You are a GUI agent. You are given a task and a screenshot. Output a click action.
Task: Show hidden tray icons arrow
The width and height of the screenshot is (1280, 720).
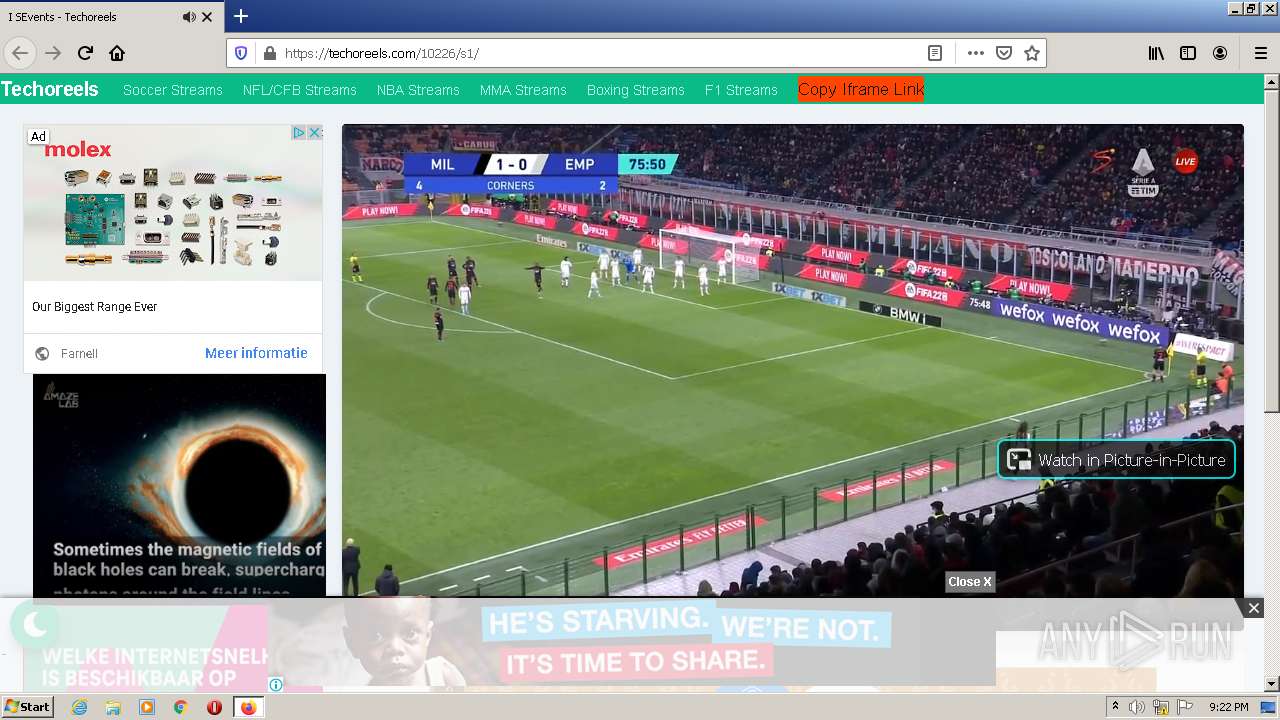pos(1115,707)
